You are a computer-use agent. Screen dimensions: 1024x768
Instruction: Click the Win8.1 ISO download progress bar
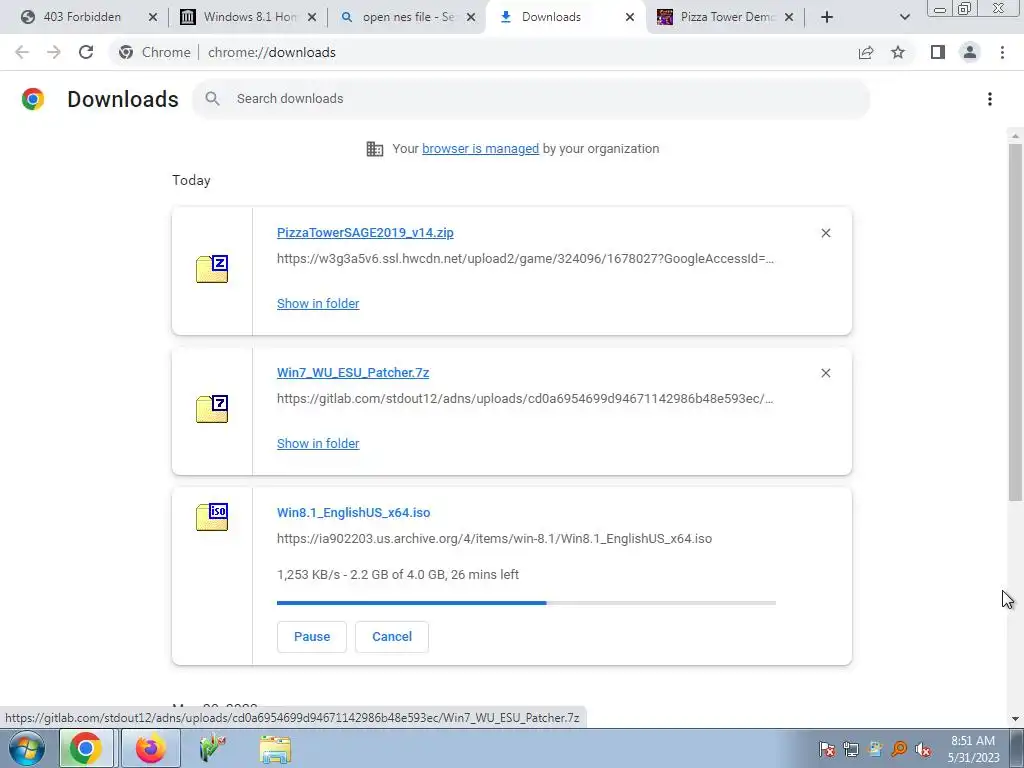(526, 603)
